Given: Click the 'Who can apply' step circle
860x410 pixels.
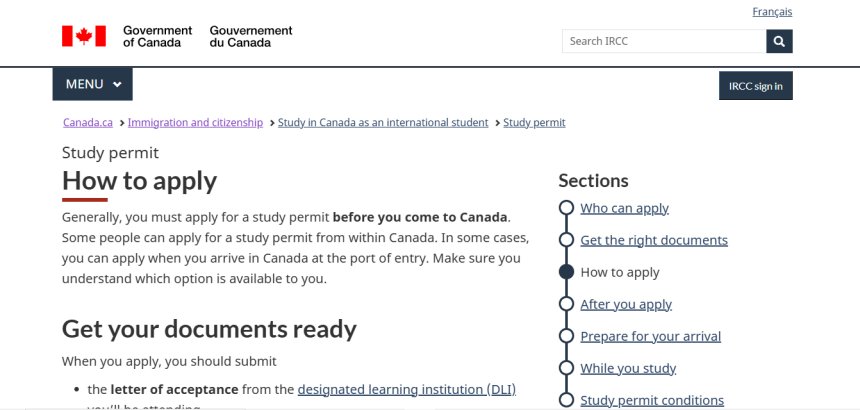Looking at the screenshot, I should click(566, 208).
